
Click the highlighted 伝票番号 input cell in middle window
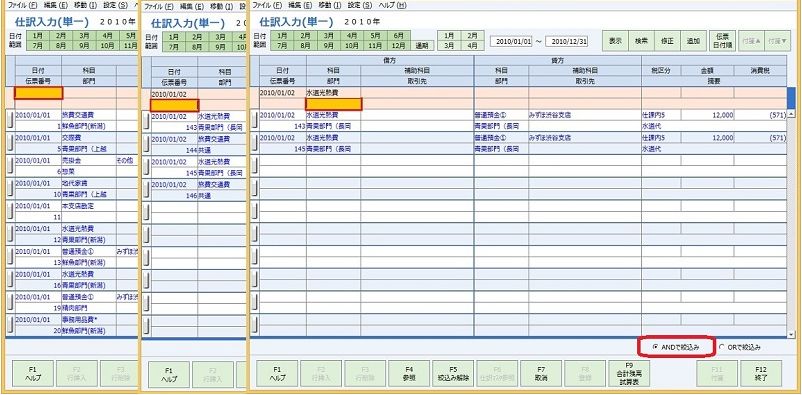pos(174,105)
